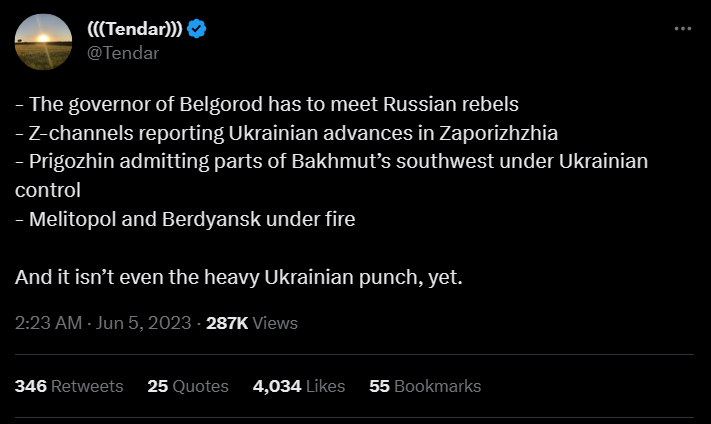Click the (((Tendar))) display name

pyautogui.click(x=135, y=29)
